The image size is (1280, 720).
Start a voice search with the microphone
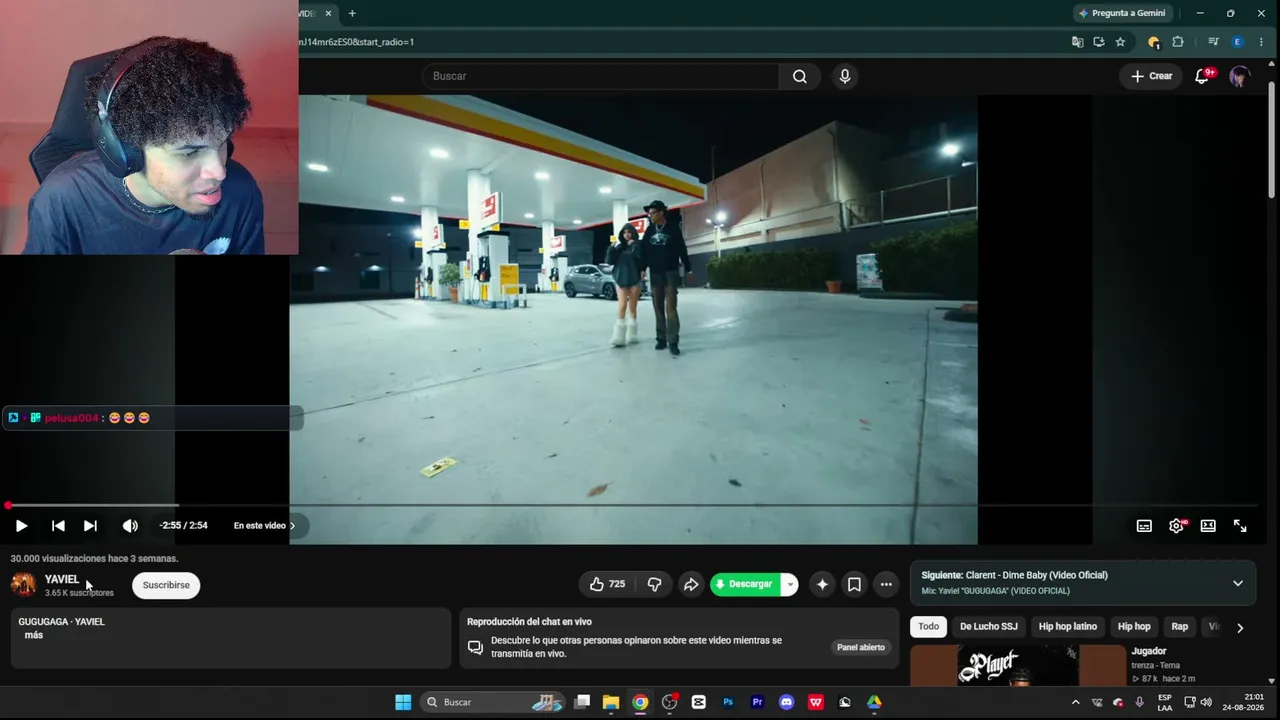[x=845, y=76]
